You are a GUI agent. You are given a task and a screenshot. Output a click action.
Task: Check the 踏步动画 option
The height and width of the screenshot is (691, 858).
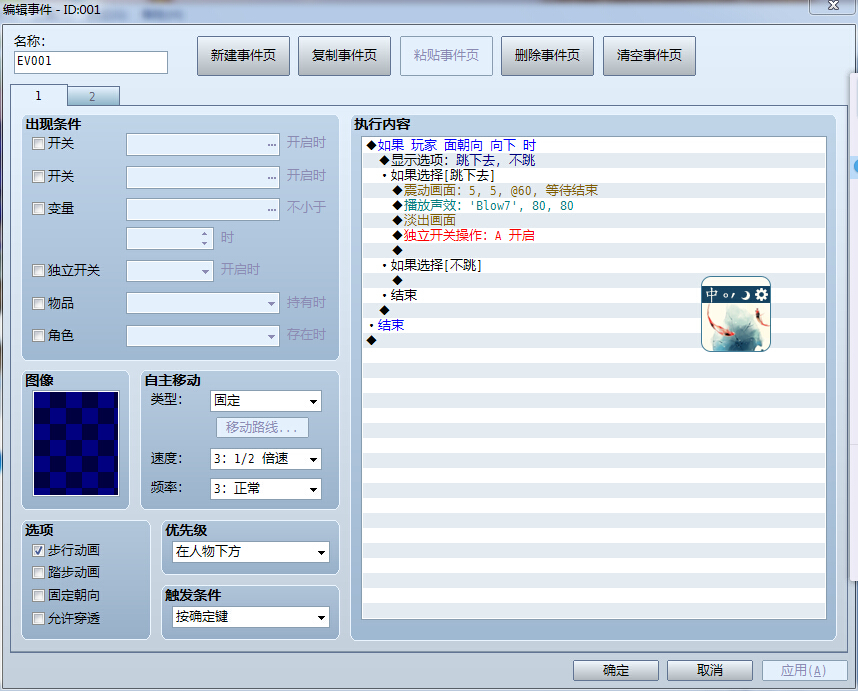click(38, 572)
